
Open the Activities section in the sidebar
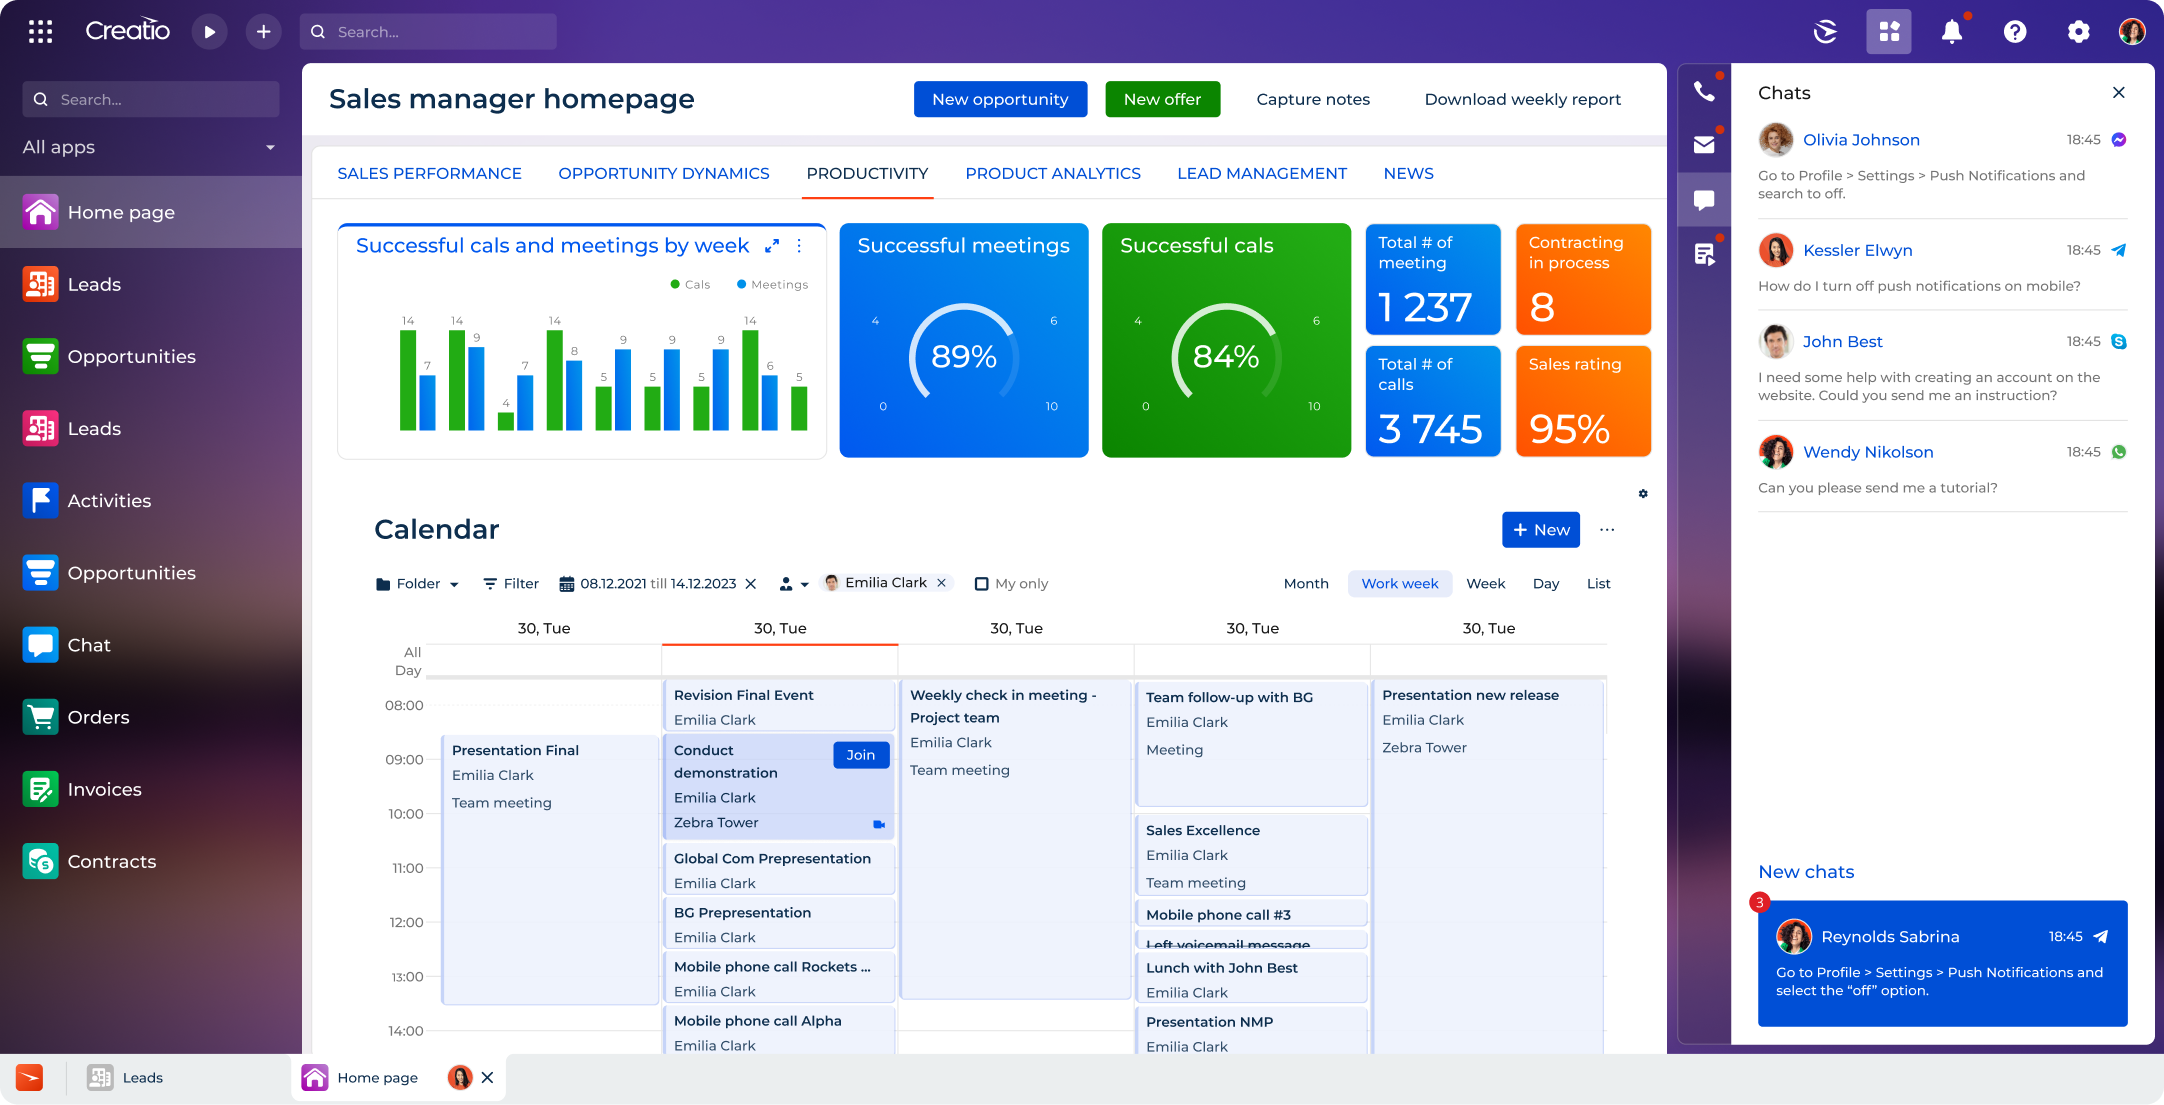click(x=109, y=500)
